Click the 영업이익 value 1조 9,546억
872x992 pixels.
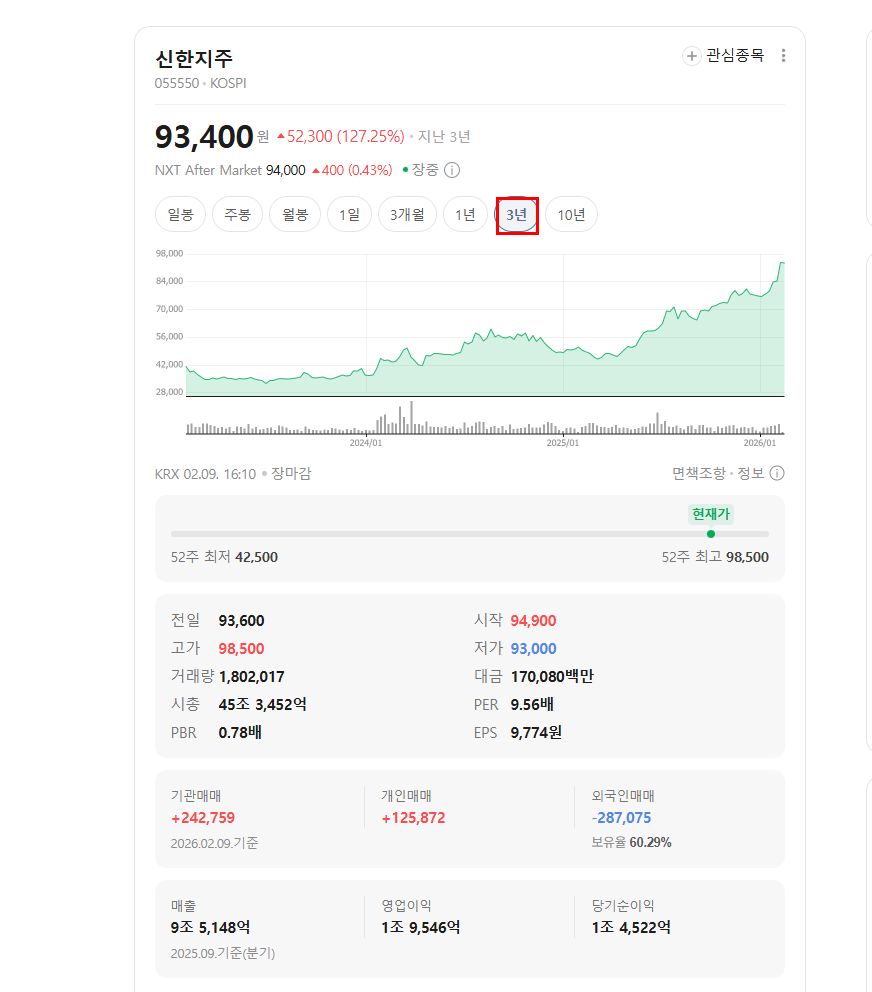[x=420, y=927]
